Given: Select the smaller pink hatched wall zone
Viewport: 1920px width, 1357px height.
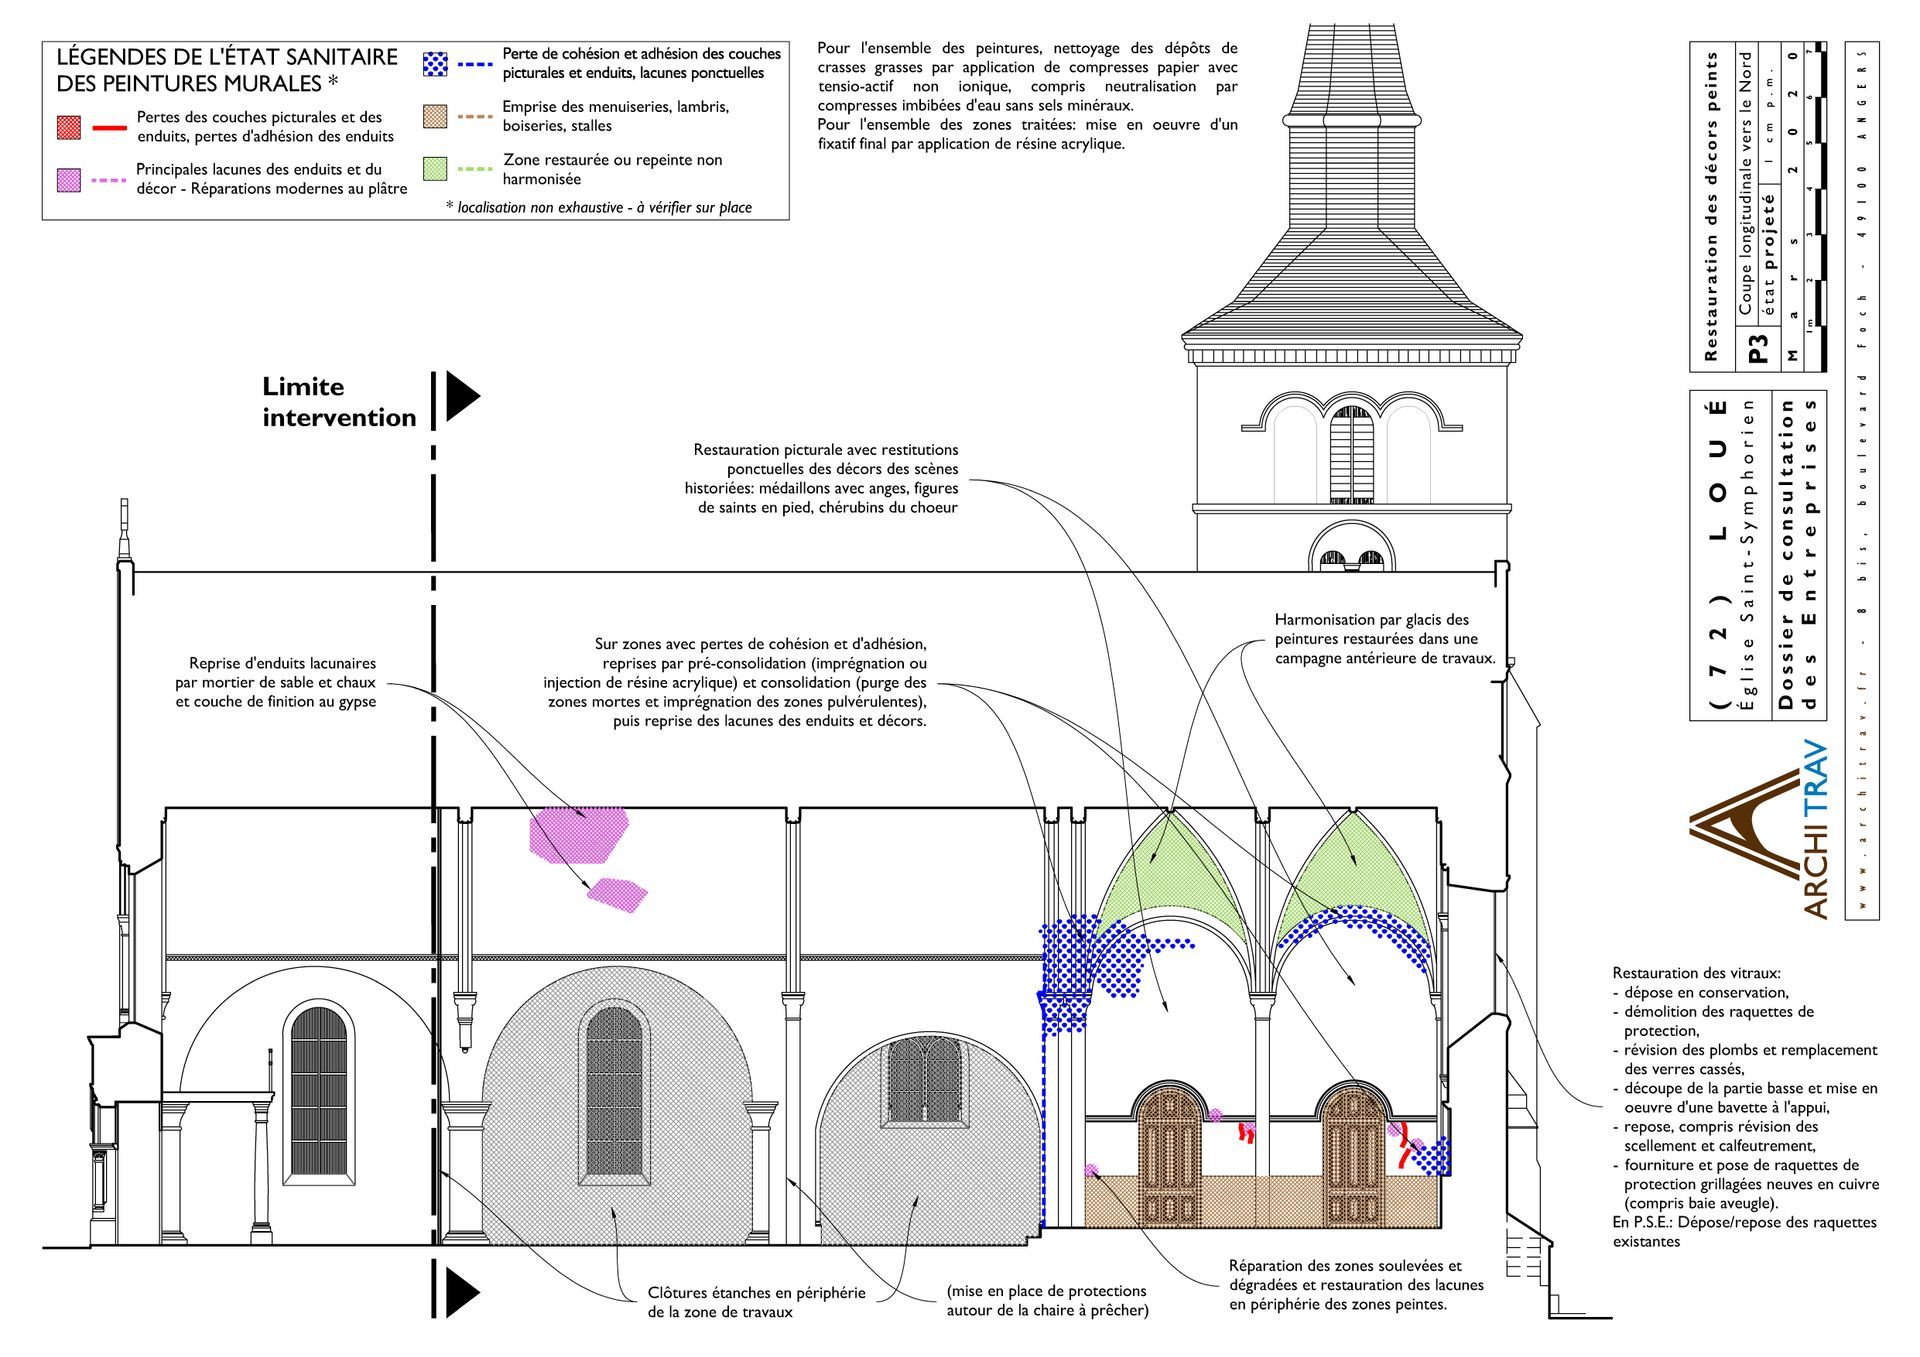Looking at the screenshot, I should pyautogui.click(x=617, y=893).
